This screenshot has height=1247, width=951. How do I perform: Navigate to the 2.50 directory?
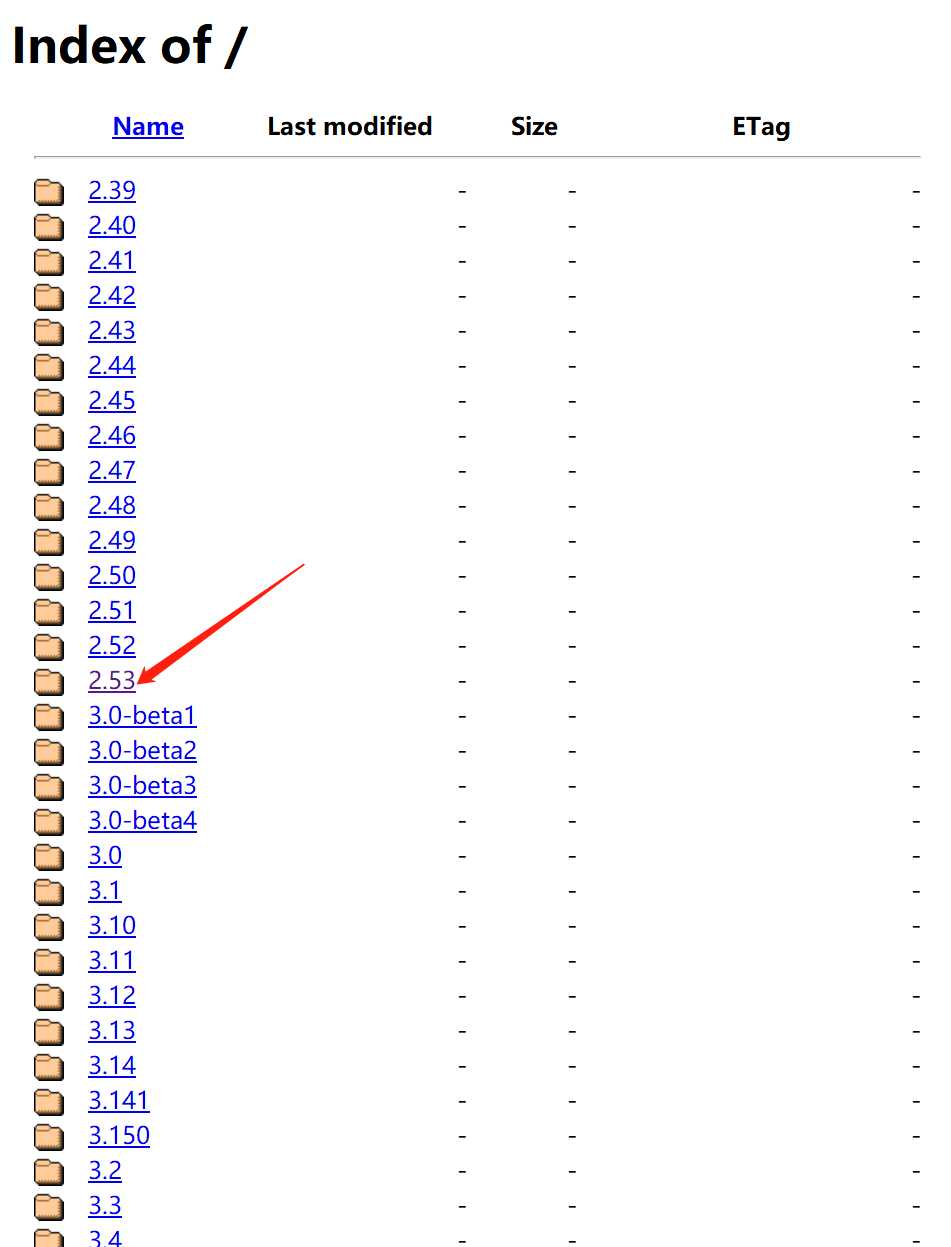[x=112, y=575]
